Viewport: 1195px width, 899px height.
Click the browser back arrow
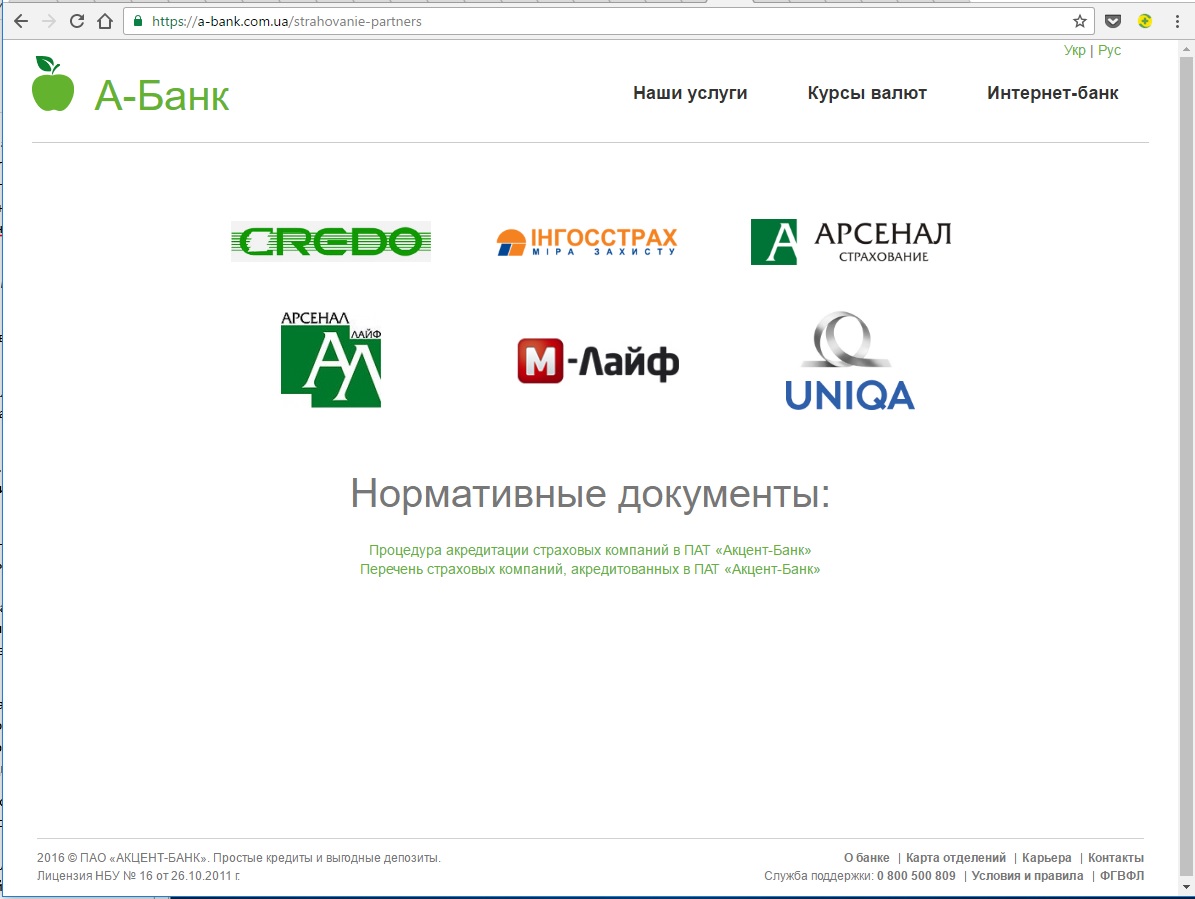[21, 21]
